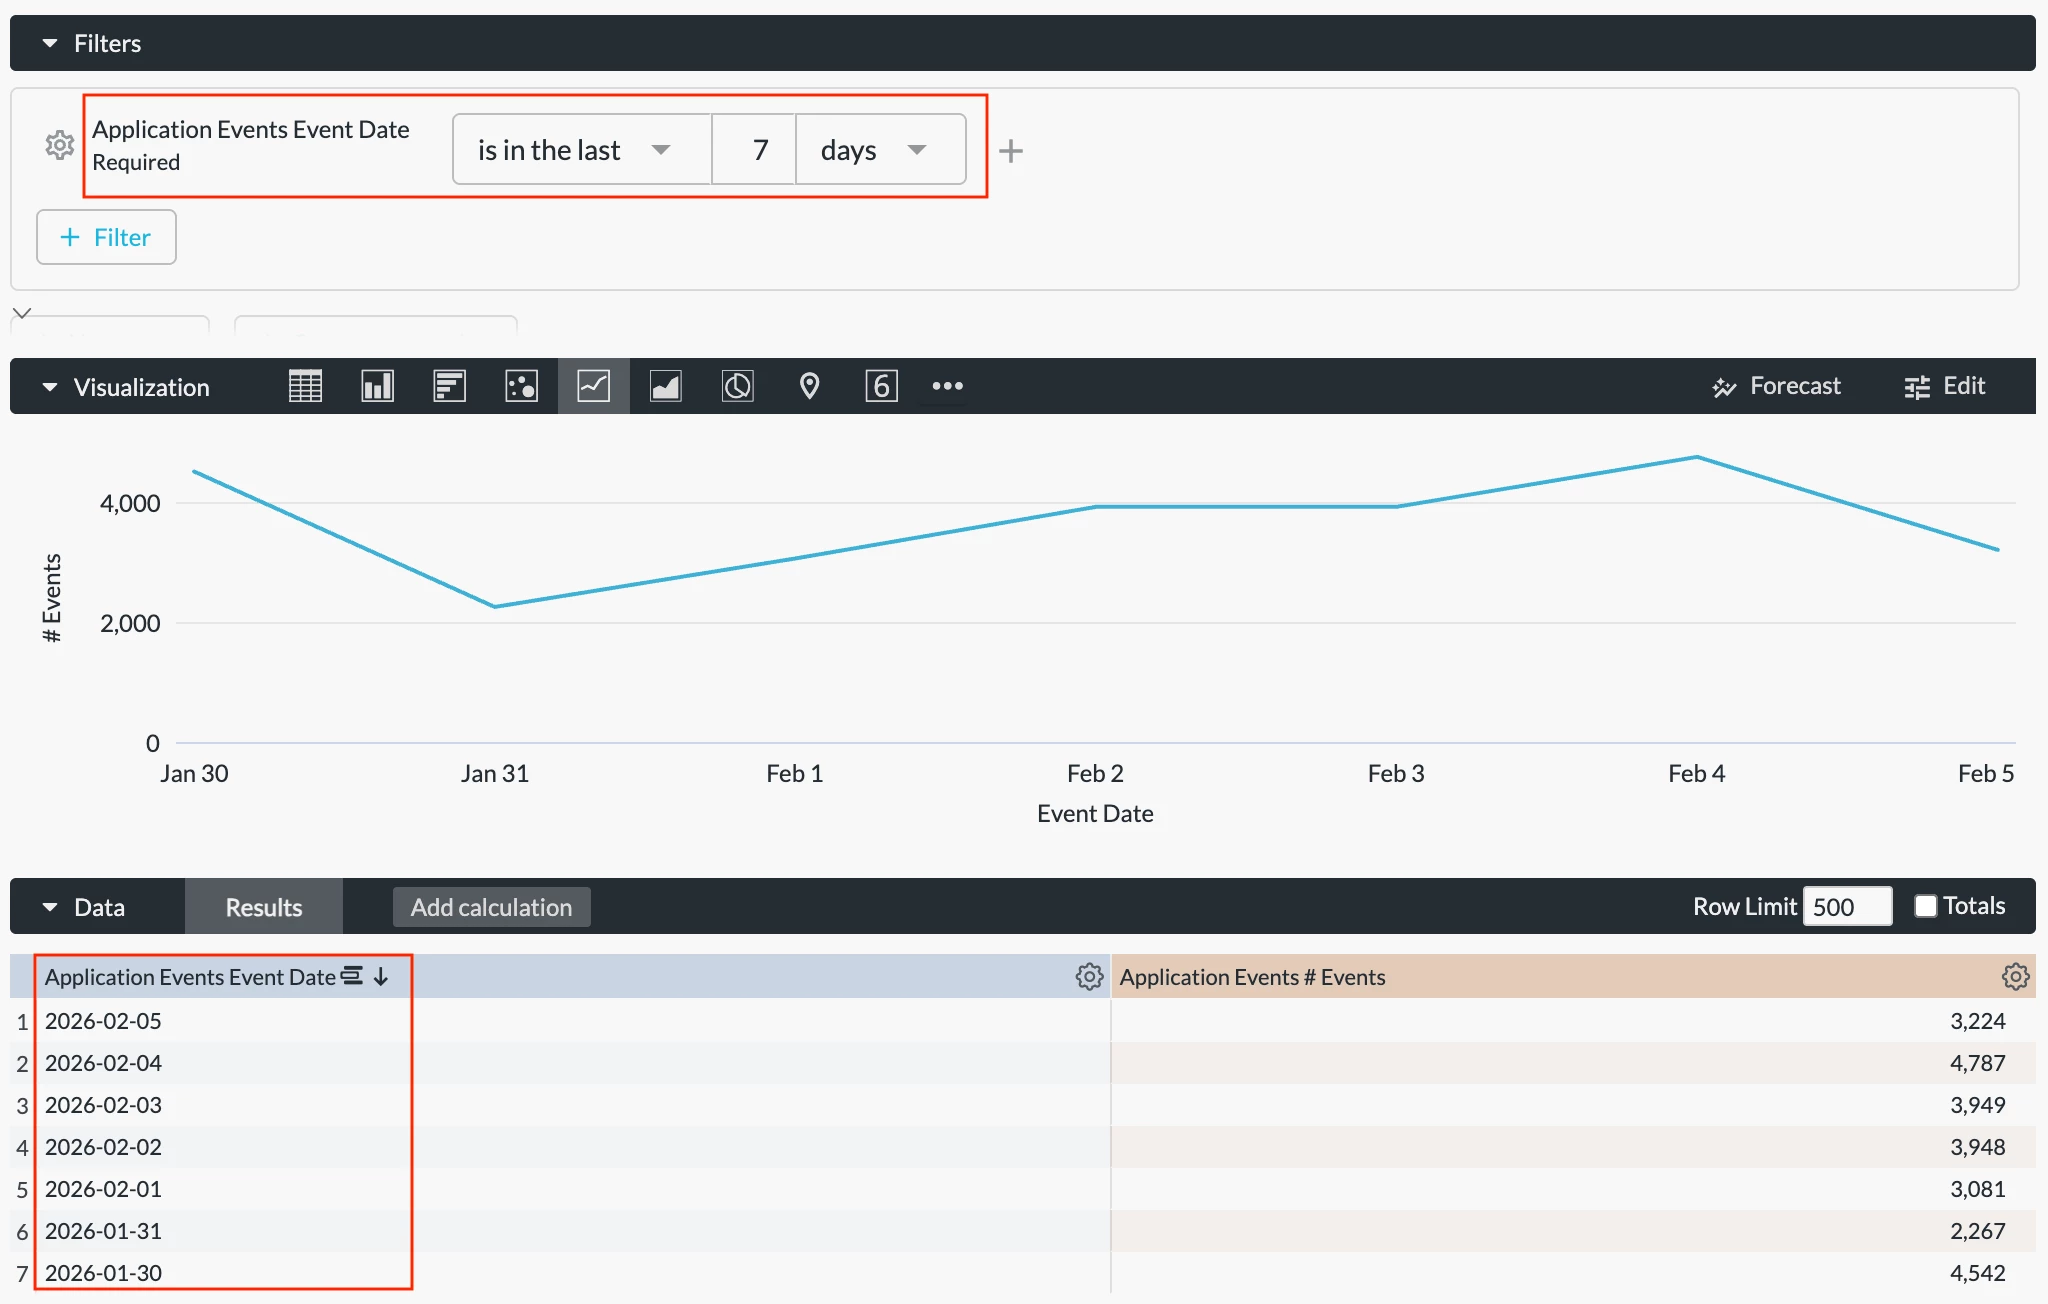Screen dimensions: 2048x1304
Task: Click the Row Limit input field
Action: 1846,907
